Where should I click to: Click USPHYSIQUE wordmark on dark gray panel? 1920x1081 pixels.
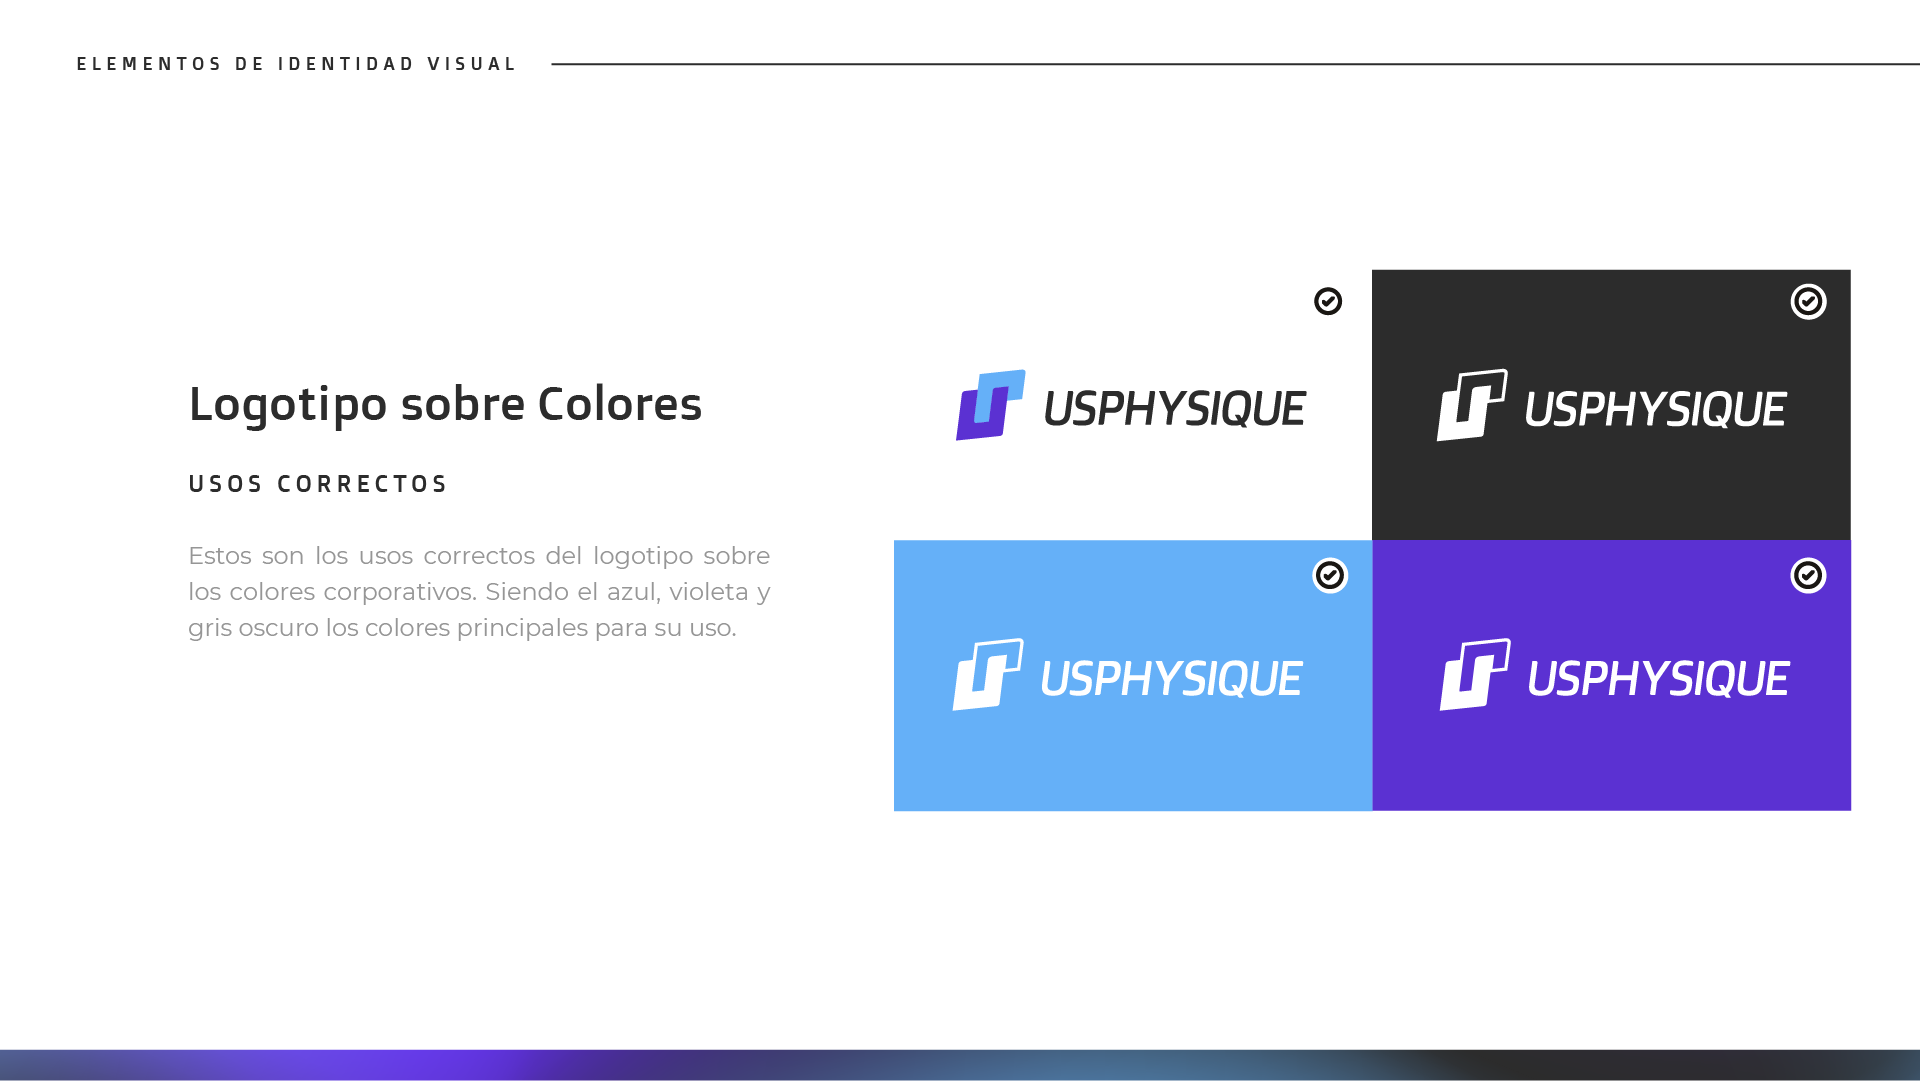tap(1655, 409)
